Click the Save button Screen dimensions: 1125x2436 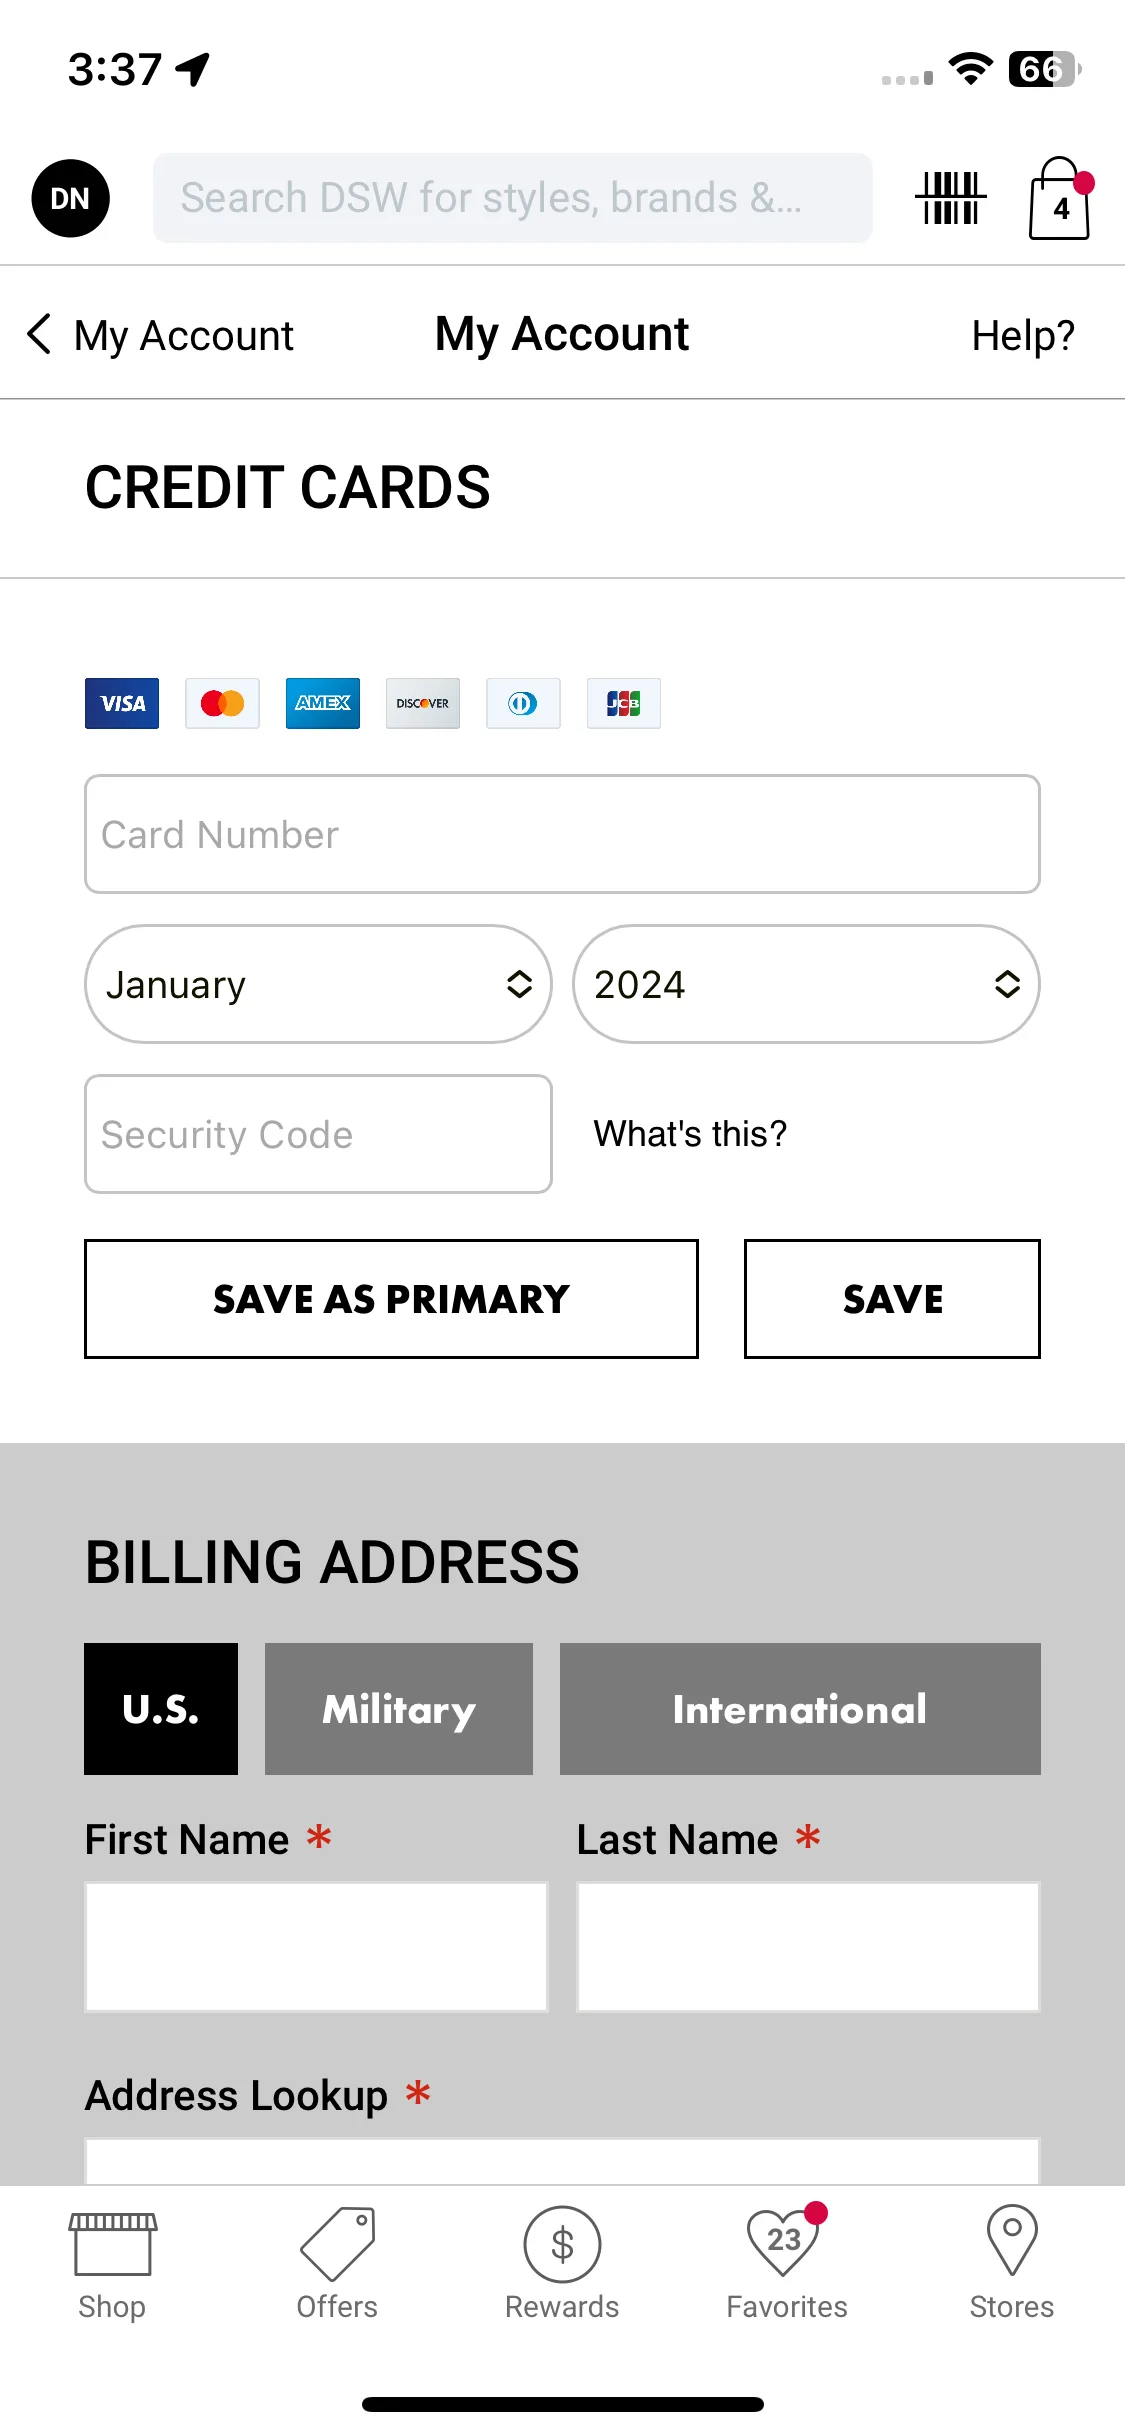pos(892,1299)
